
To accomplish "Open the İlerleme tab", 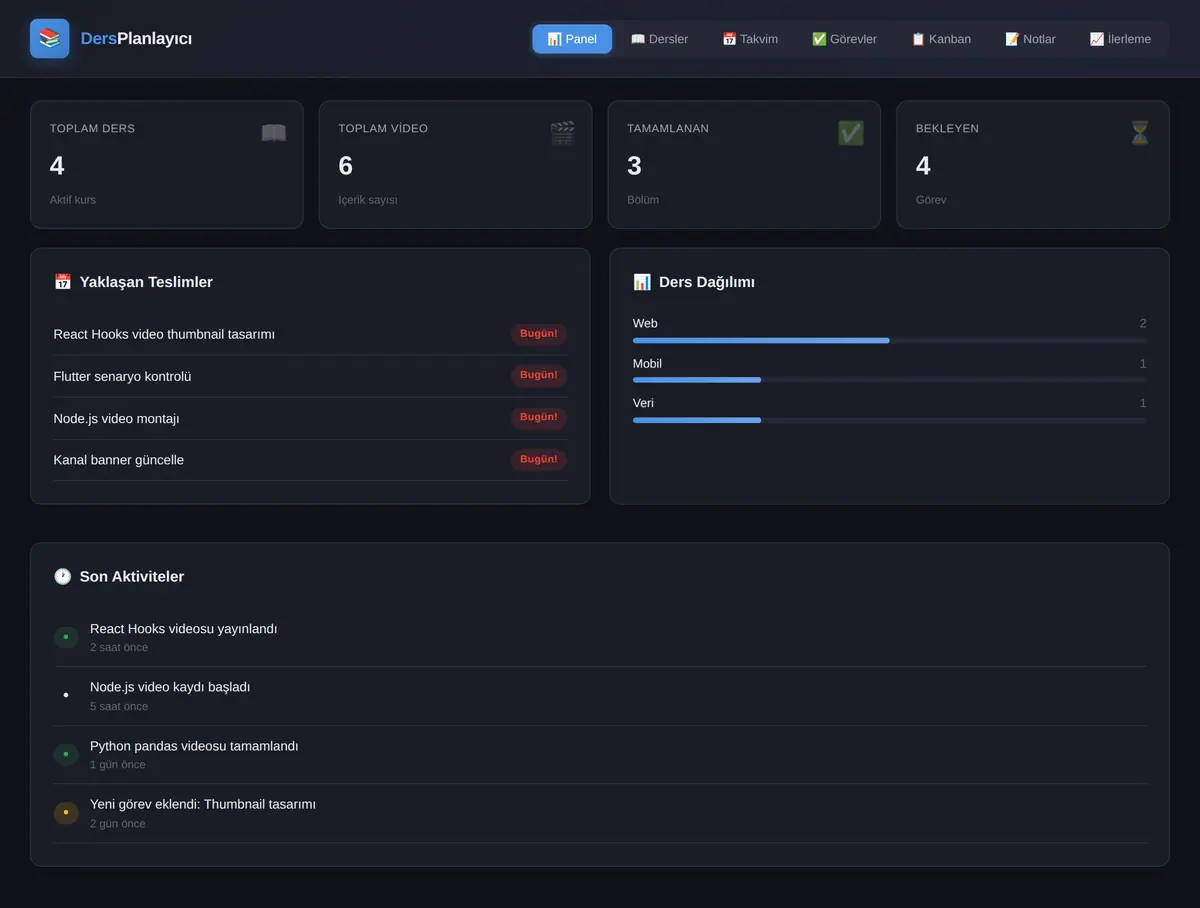I will 1120,39.
